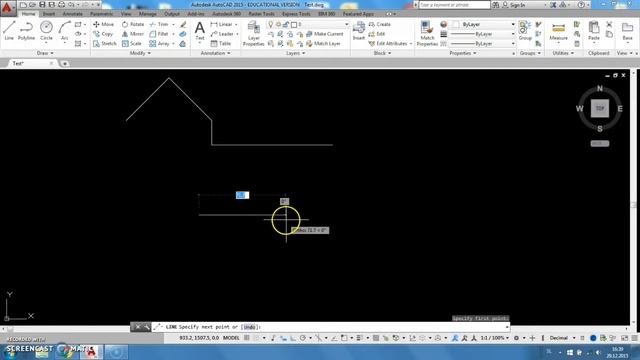Click the Group objects tool
The image size is (640, 360).
click(525, 31)
